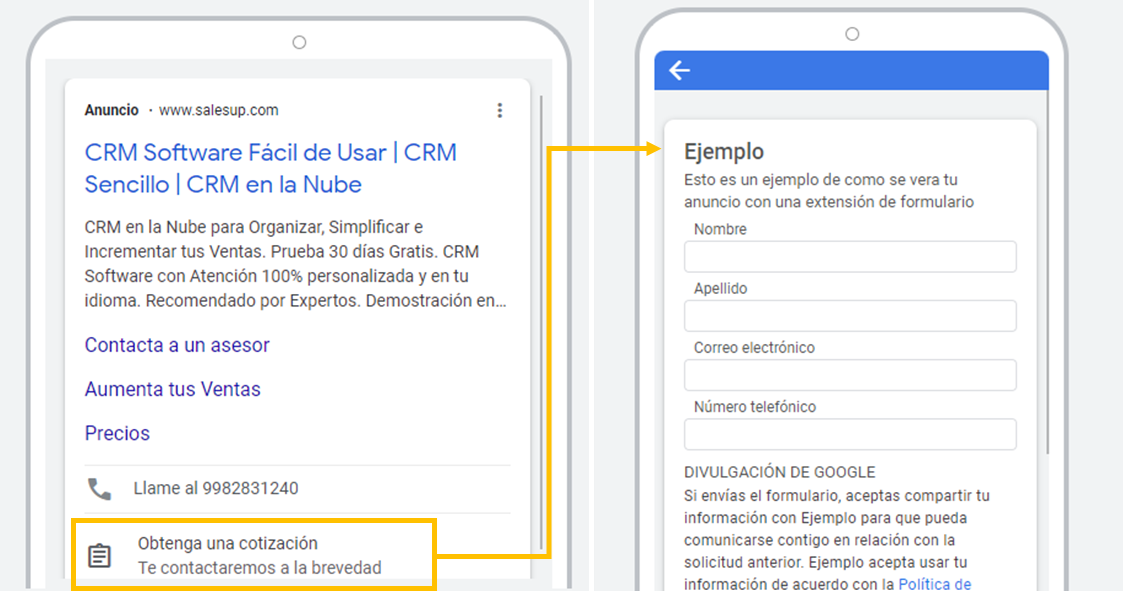Select the Apellido text box
The image size is (1123, 591).
850,315
